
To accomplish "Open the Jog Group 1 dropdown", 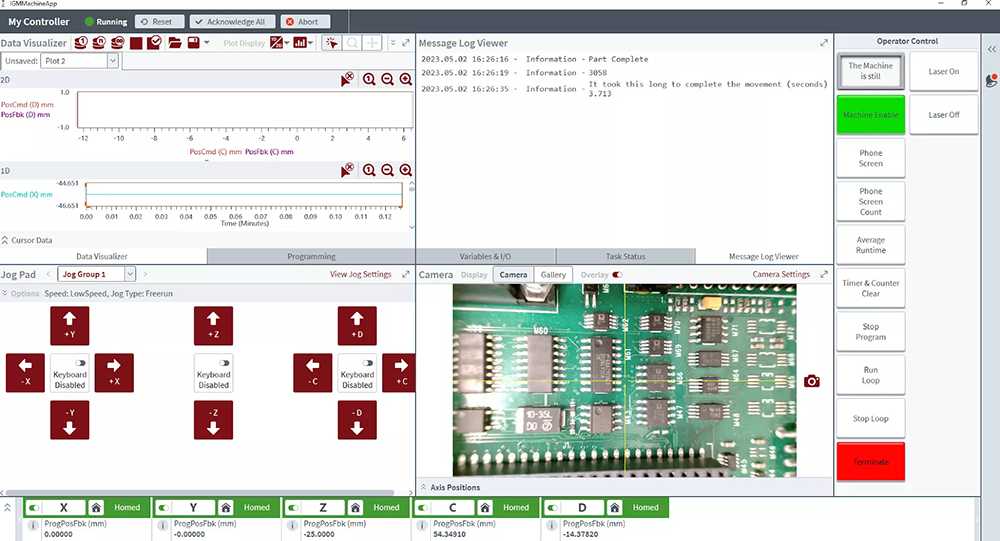I will pyautogui.click(x=130, y=274).
